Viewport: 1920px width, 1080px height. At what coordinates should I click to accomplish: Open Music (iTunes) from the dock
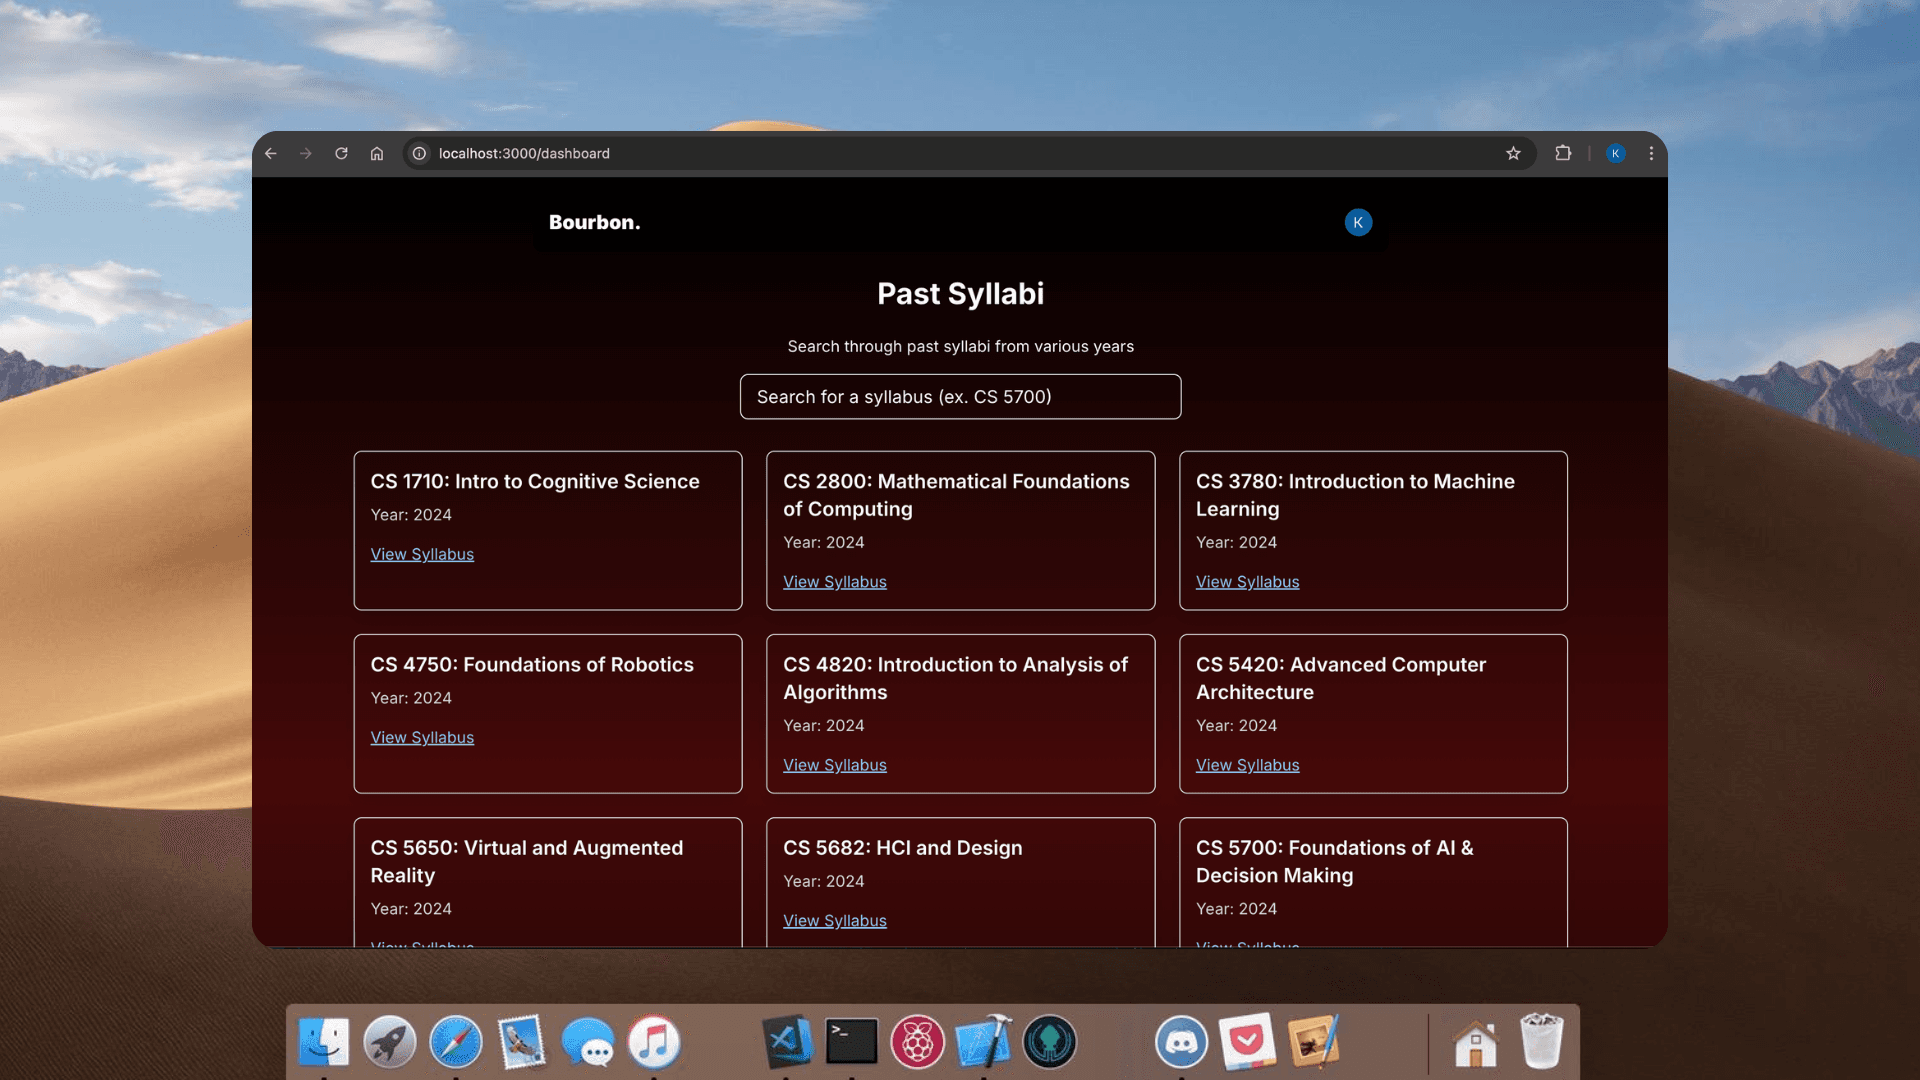click(654, 1042)
